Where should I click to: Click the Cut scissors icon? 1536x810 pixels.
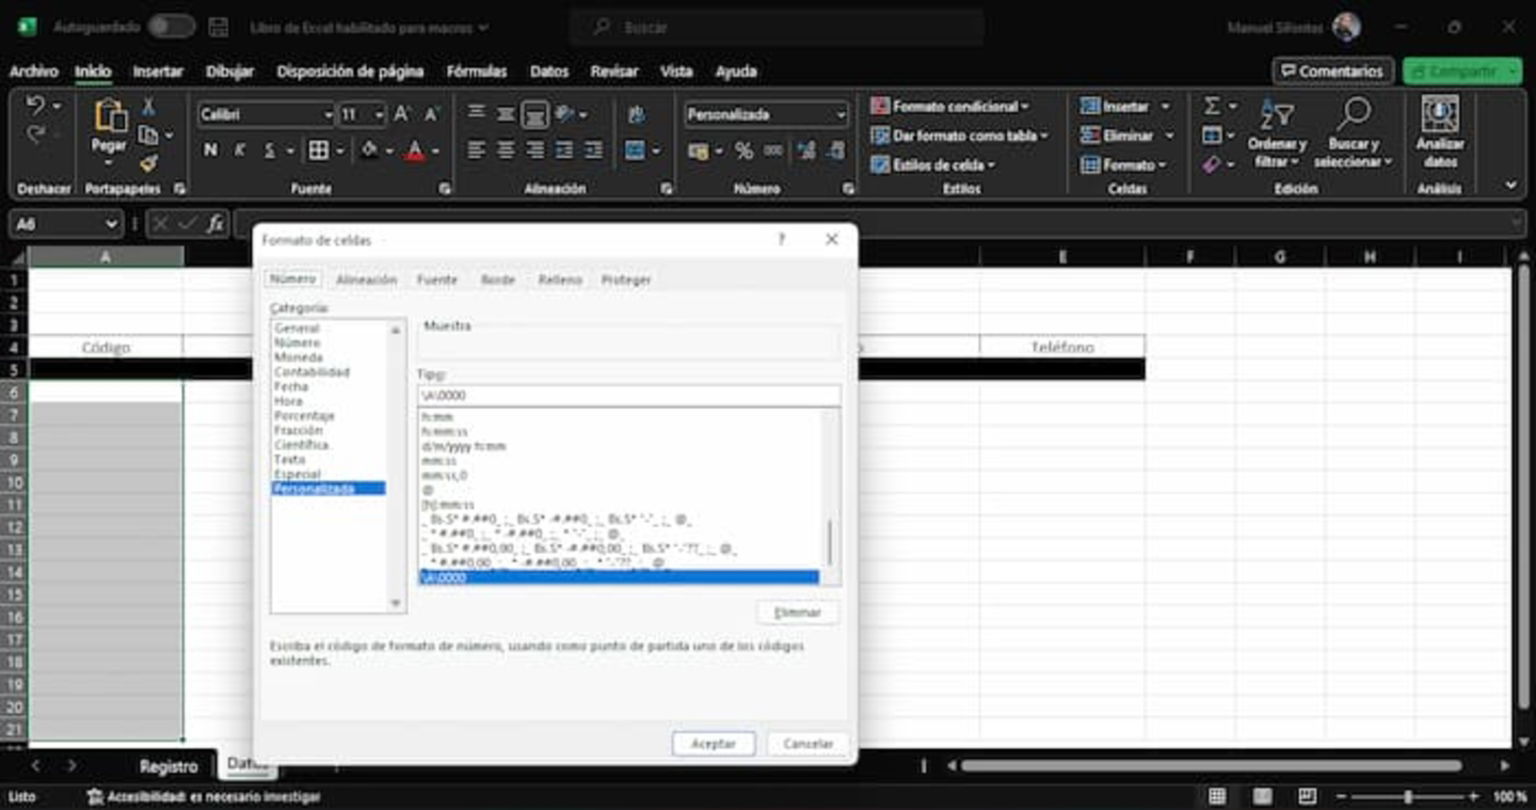click(148, 106)
